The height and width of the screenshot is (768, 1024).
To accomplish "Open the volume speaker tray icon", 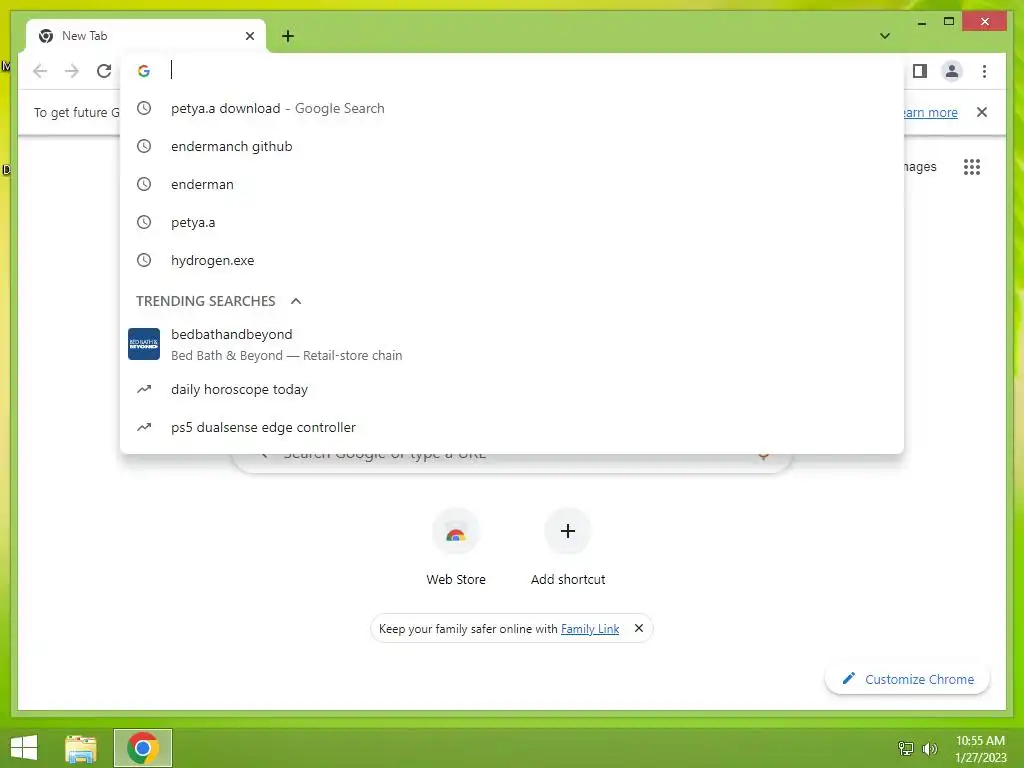I will [930, 748].
